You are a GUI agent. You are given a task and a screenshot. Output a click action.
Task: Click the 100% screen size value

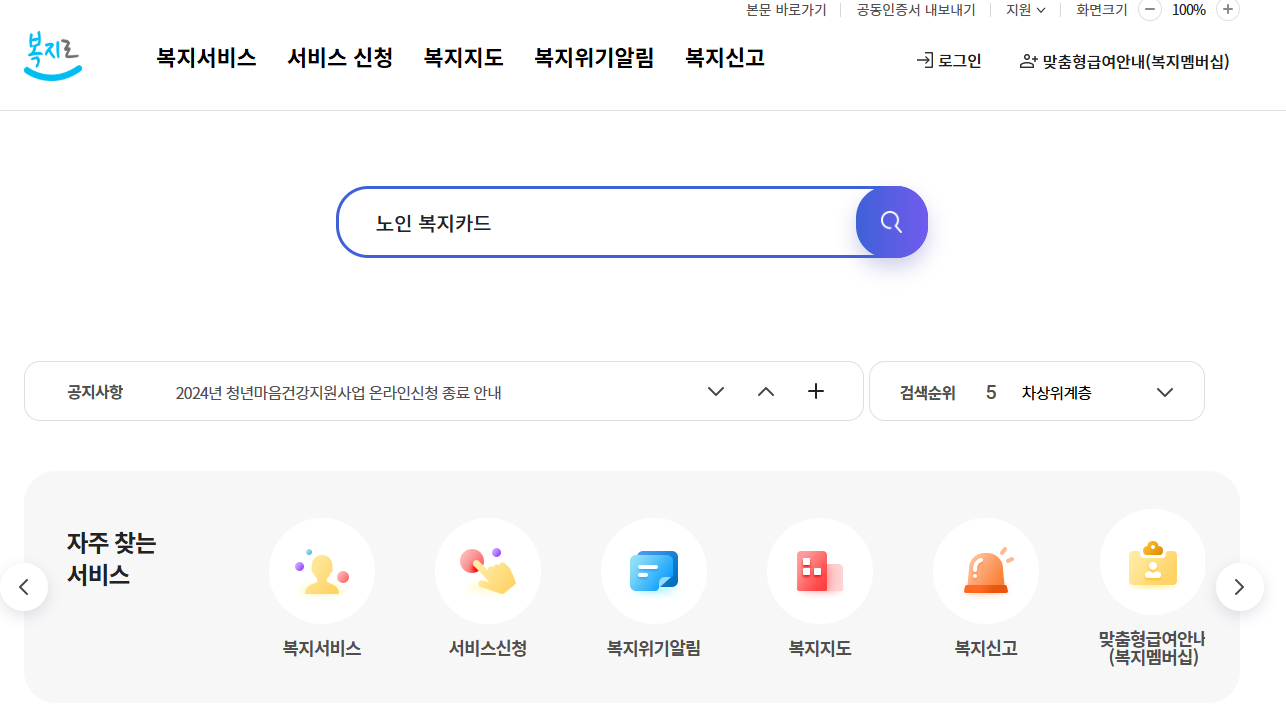[x=1189, y=10]
